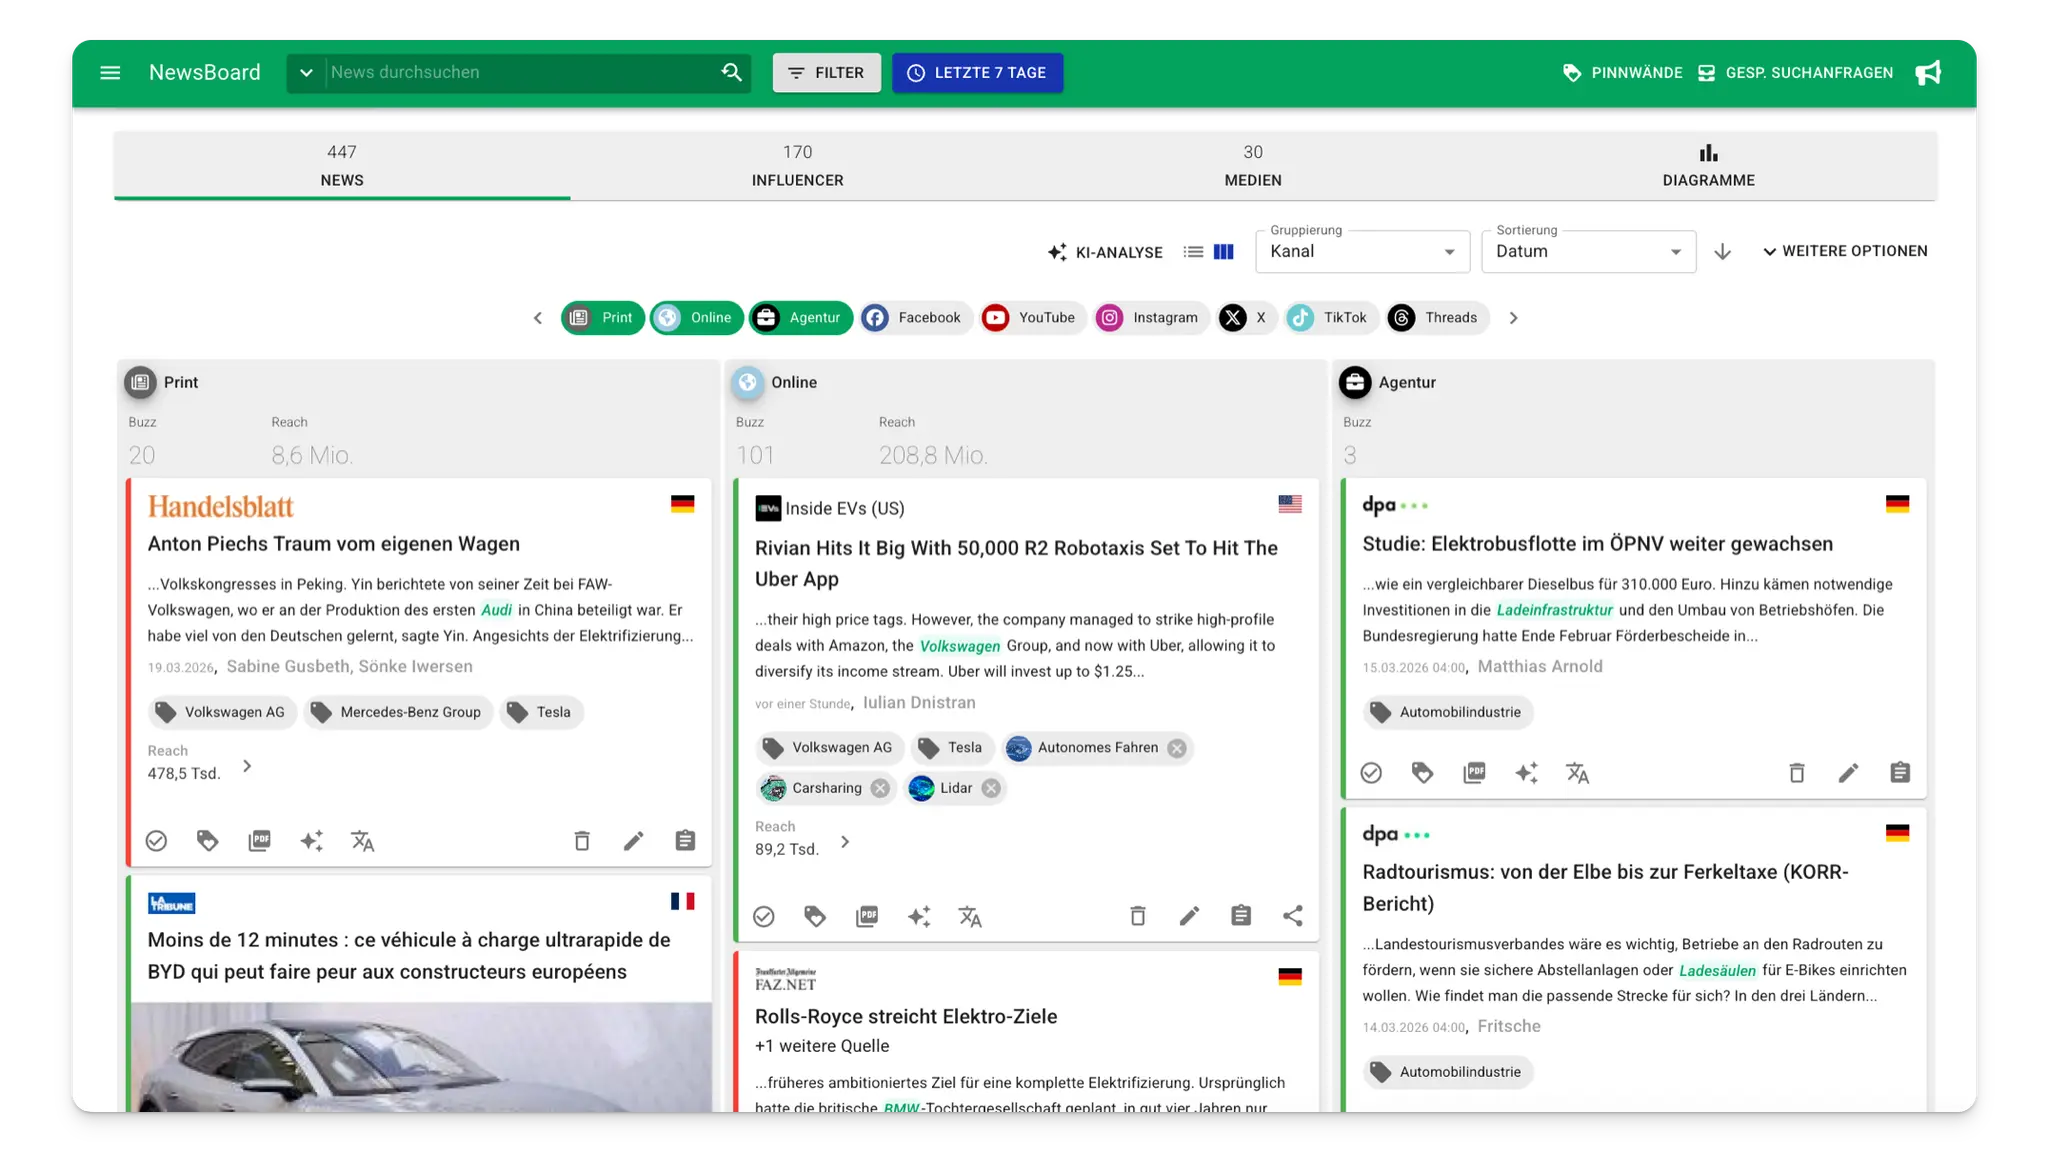Click the search magnifier icon
This screenshot has height=1152, width=2048.
tap(731, 72)
